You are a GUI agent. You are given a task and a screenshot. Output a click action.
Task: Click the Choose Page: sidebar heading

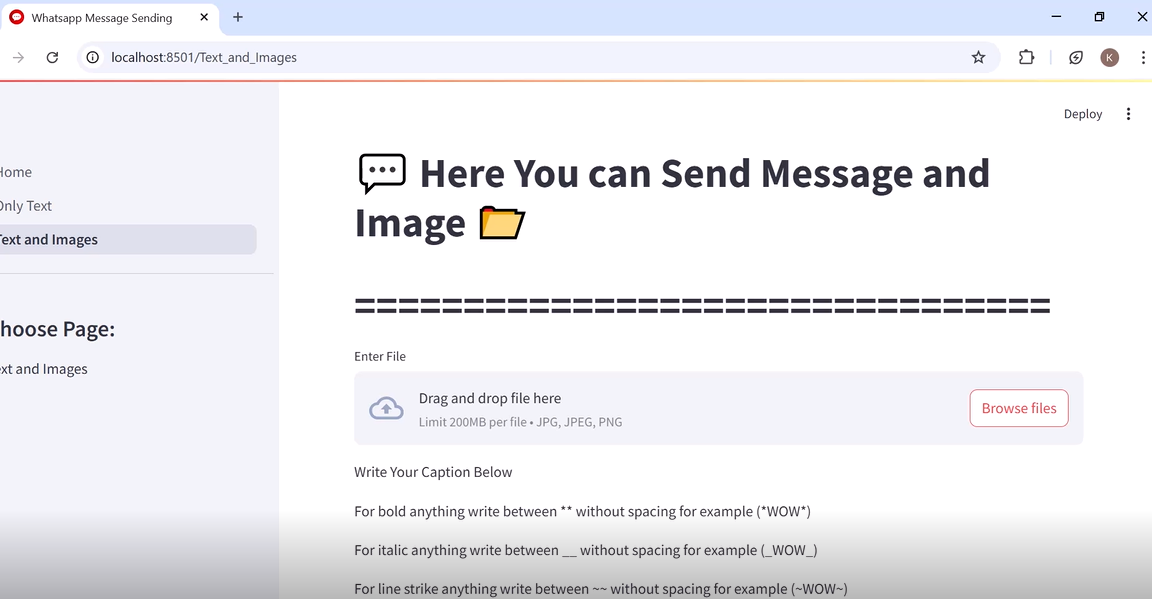[57, 329]
